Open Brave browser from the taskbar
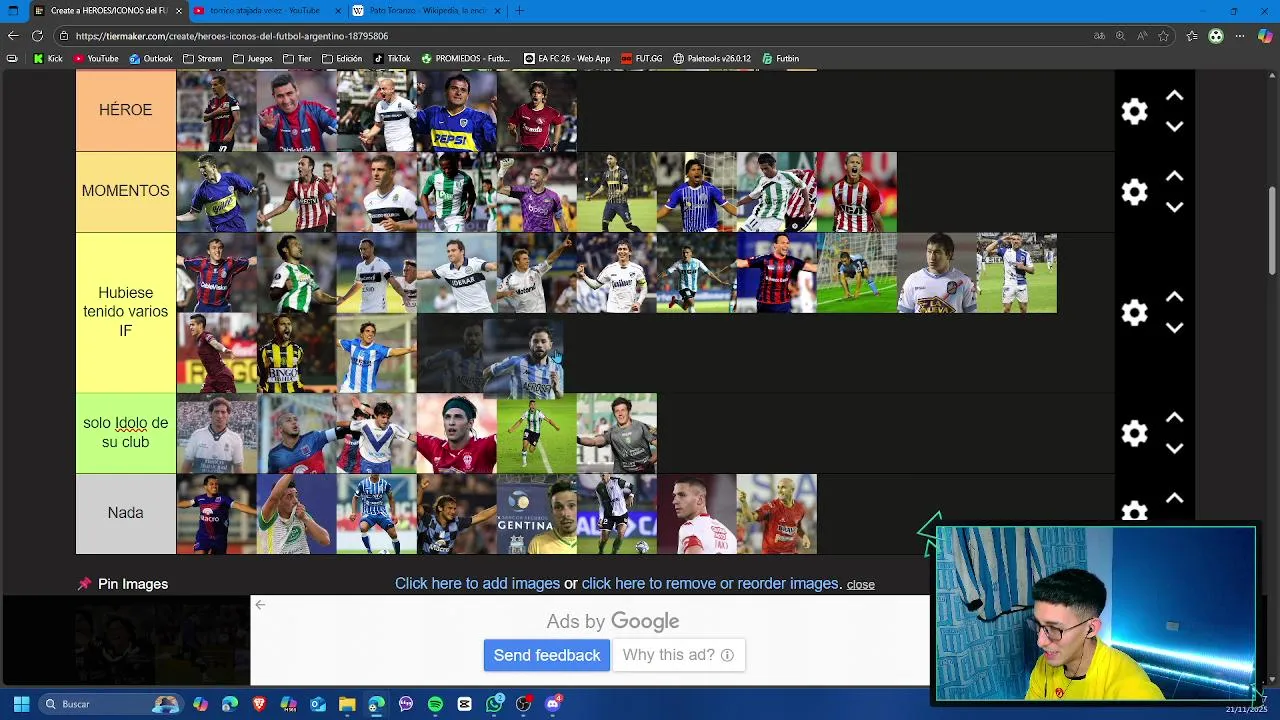The width and height of the screenshot is (1280, 720). point(260,704)
